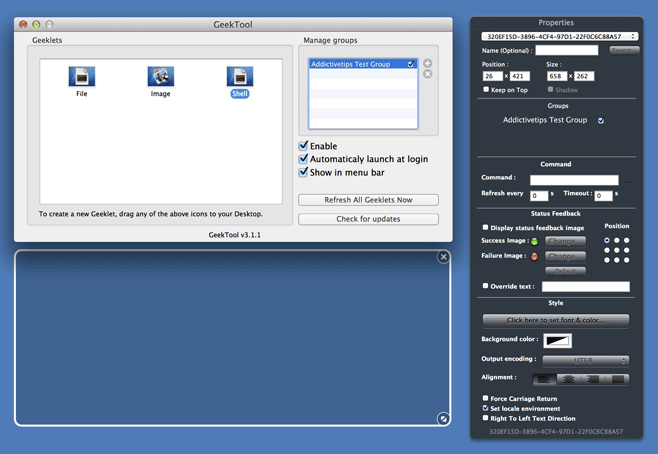Screen dimensions: 658x454
Task: Click the Position X field showing 26
Action: (x=493, y=76)
